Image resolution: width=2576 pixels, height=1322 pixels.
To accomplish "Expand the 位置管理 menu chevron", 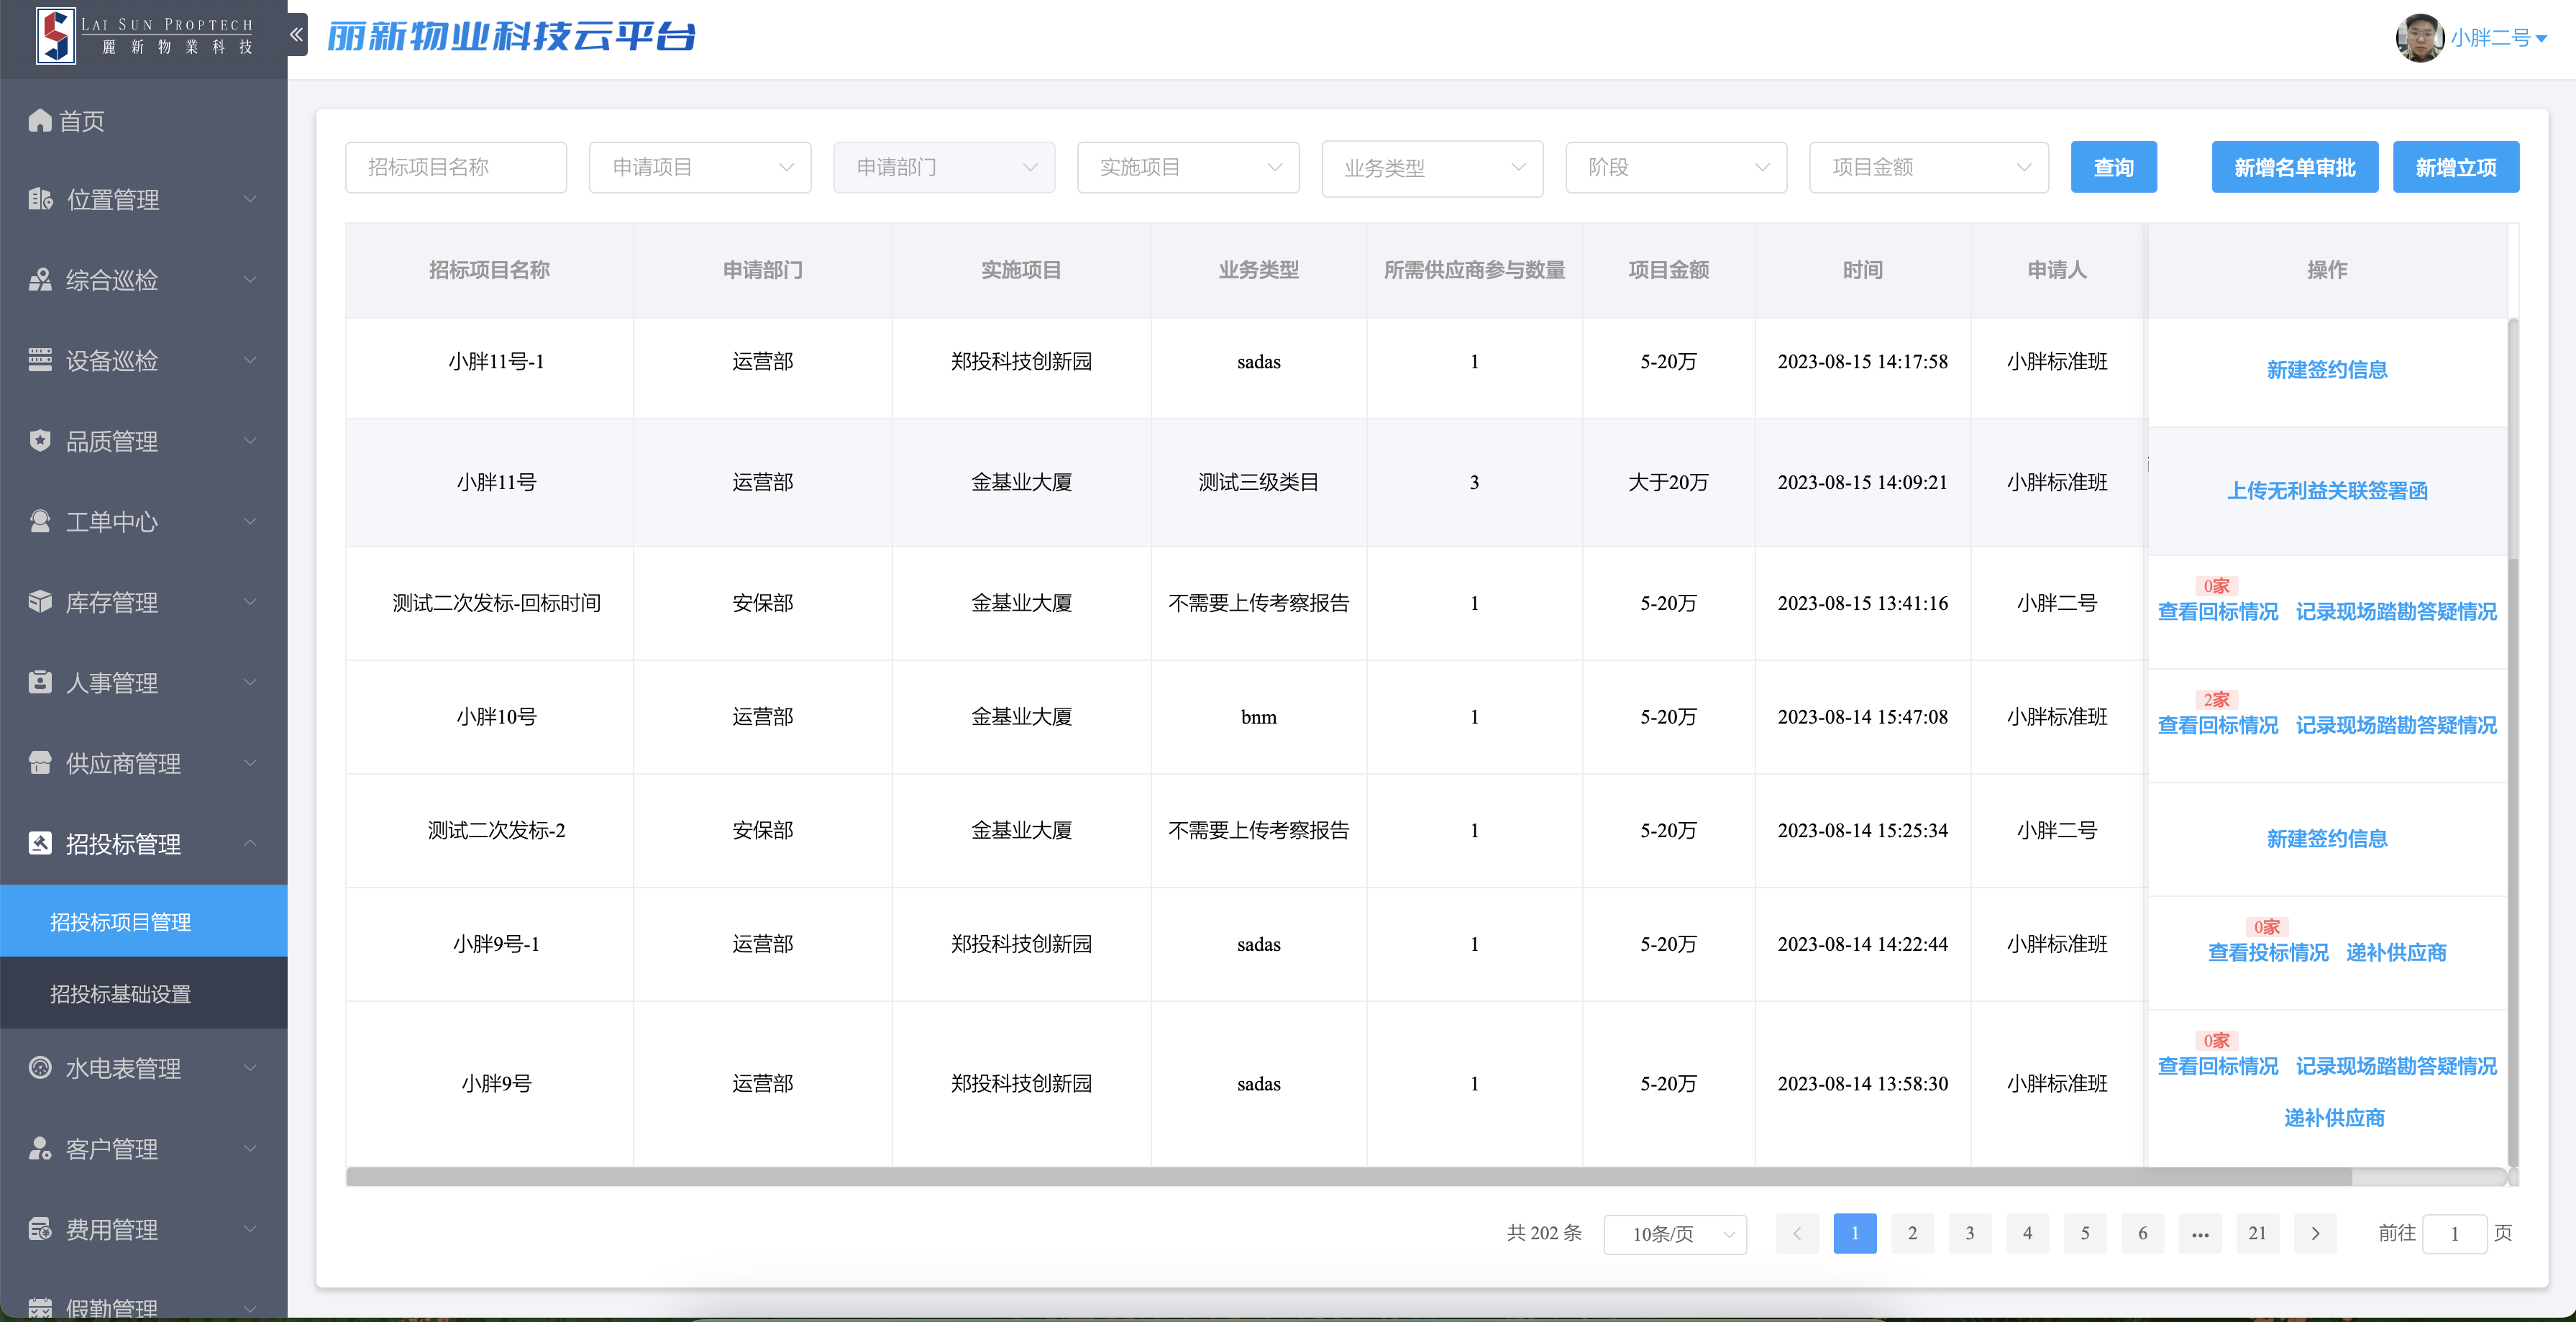I will pyautogui.click(x=250, y=199).
